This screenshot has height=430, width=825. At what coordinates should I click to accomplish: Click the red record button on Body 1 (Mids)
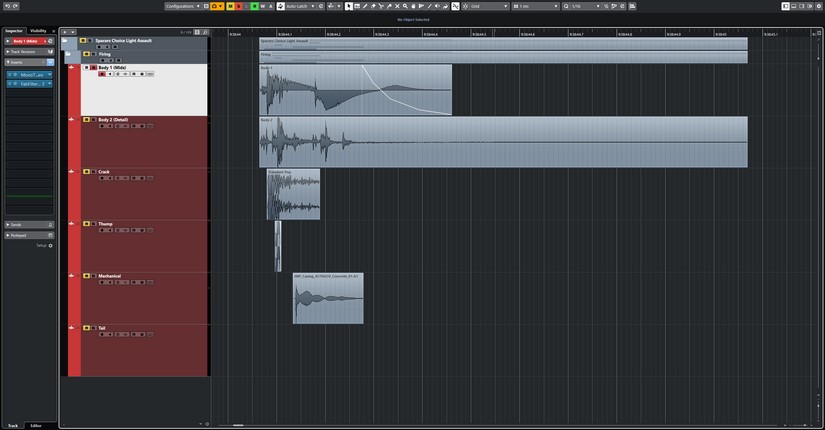(x=102, y=74)
